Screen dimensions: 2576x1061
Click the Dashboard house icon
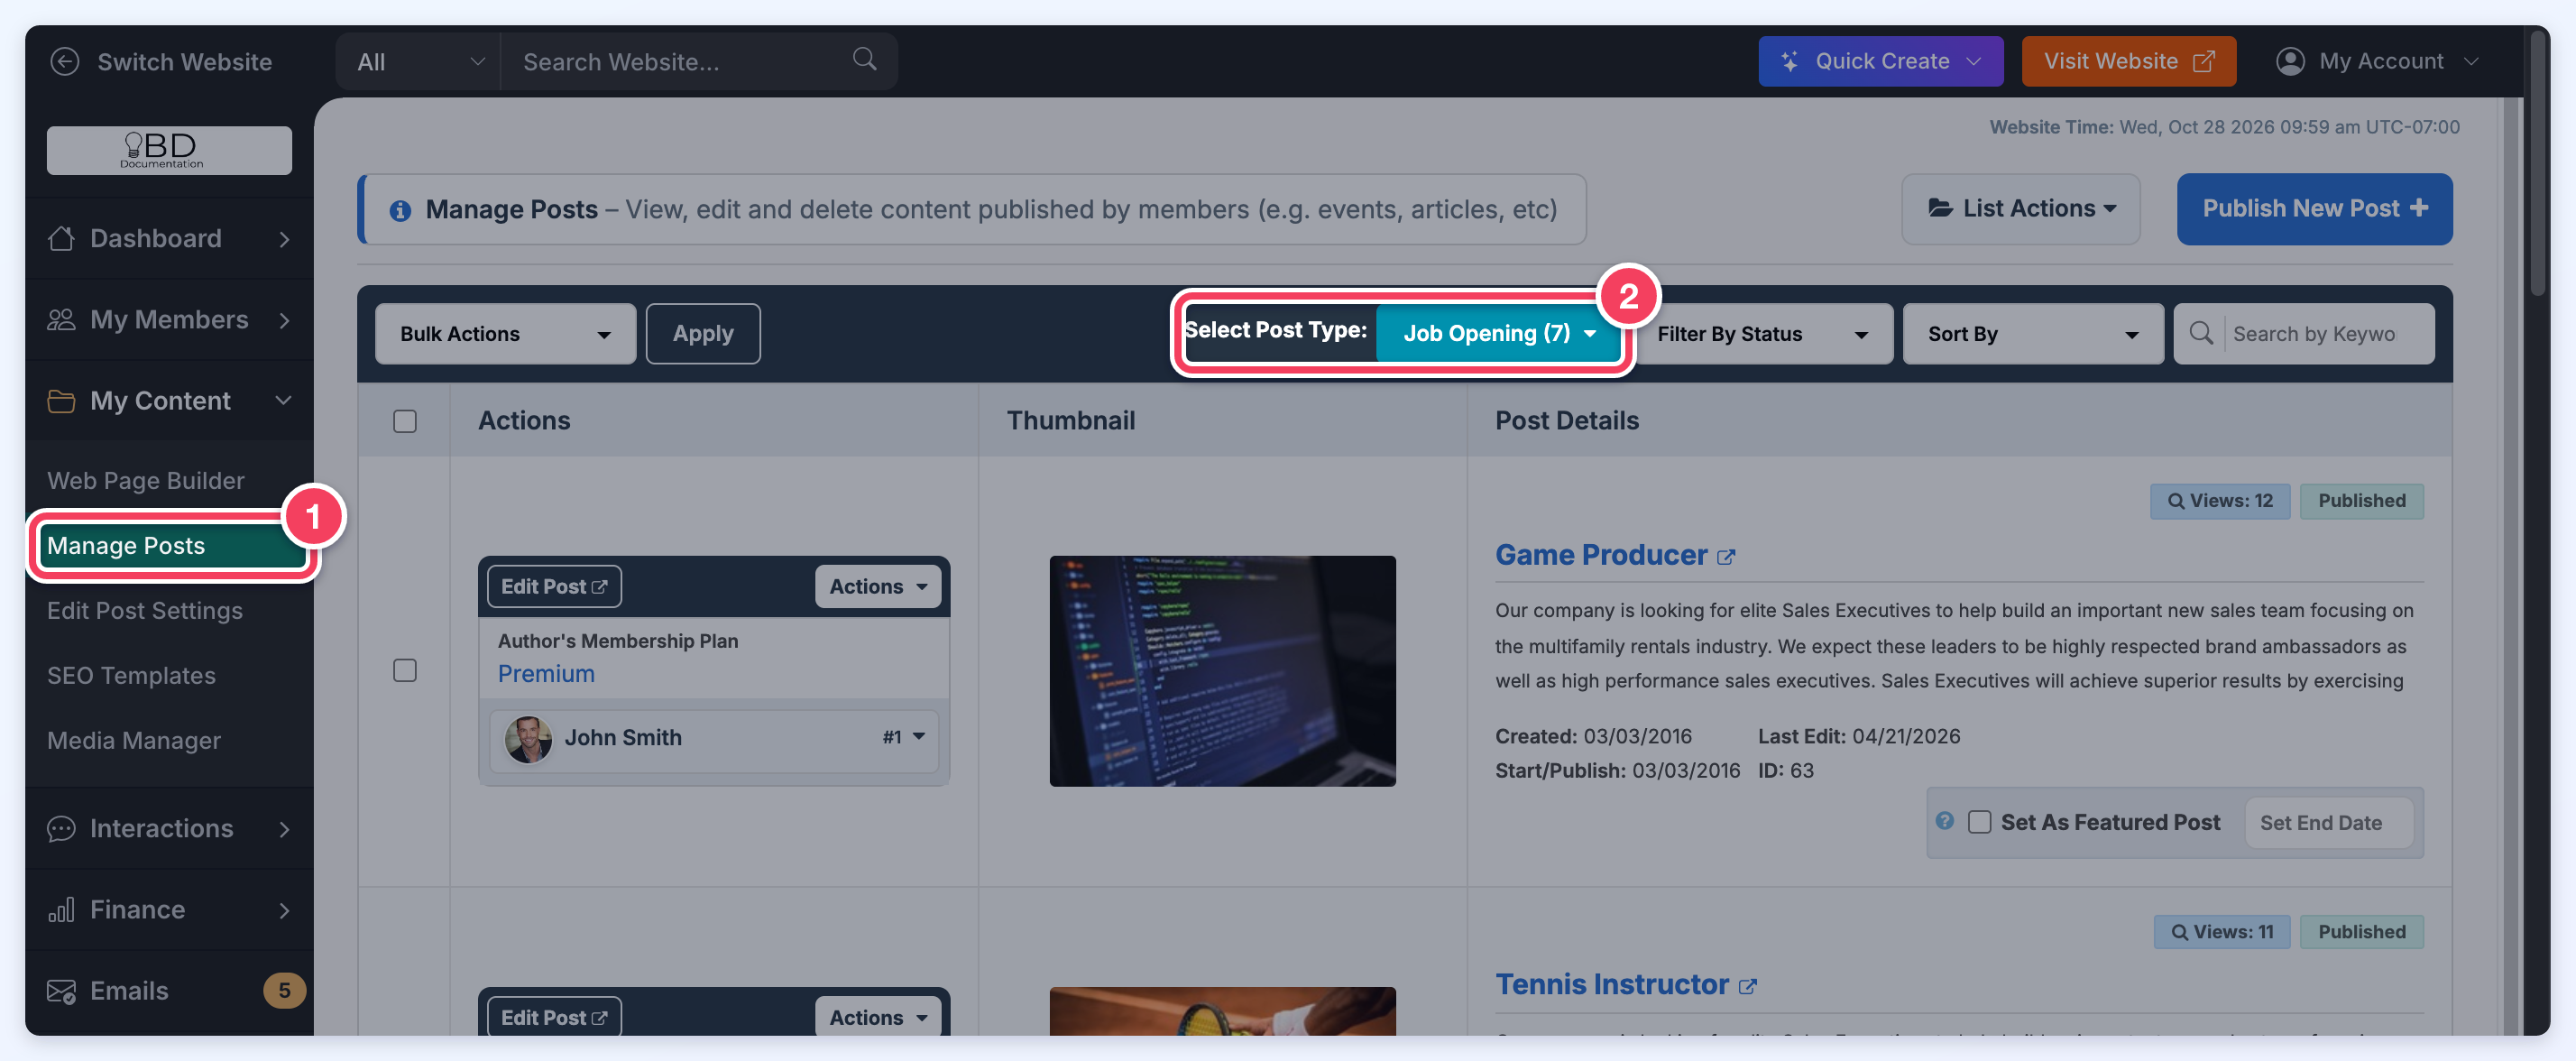(x=61, y=238)
